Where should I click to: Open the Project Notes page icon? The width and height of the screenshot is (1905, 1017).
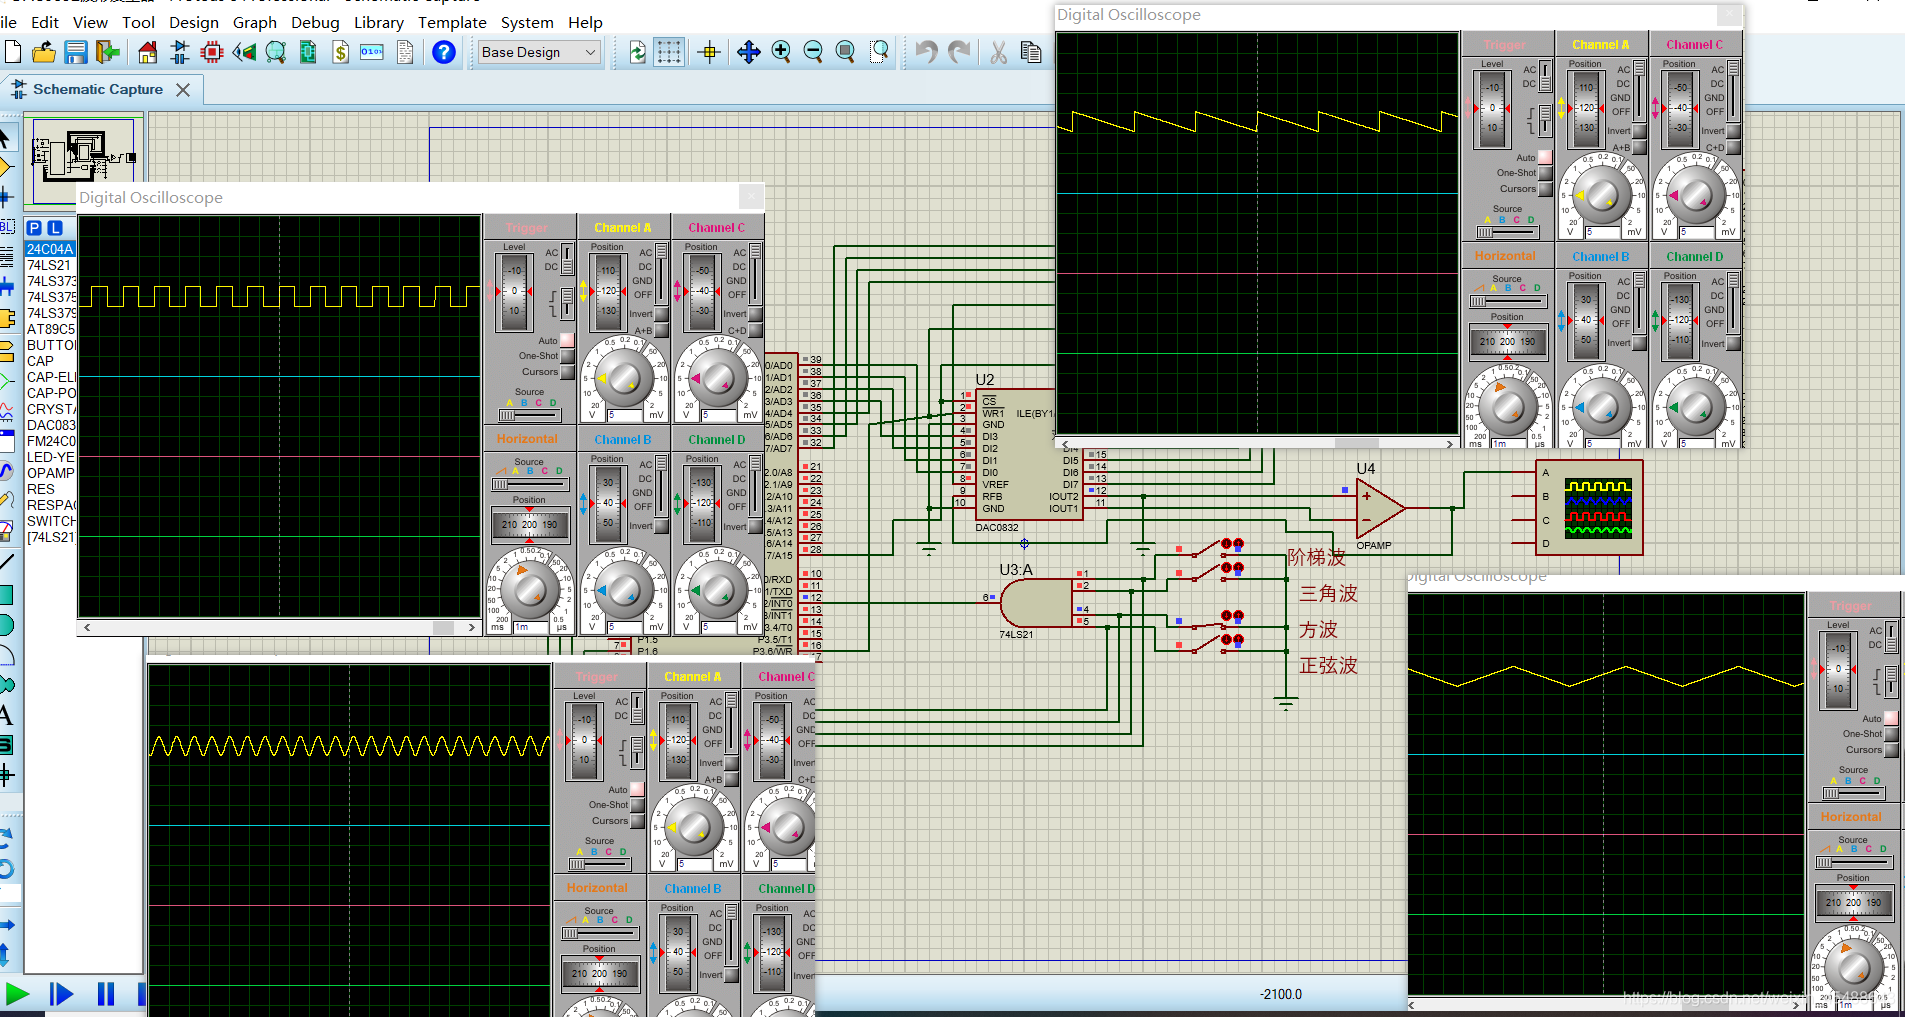tap(405, 52)
